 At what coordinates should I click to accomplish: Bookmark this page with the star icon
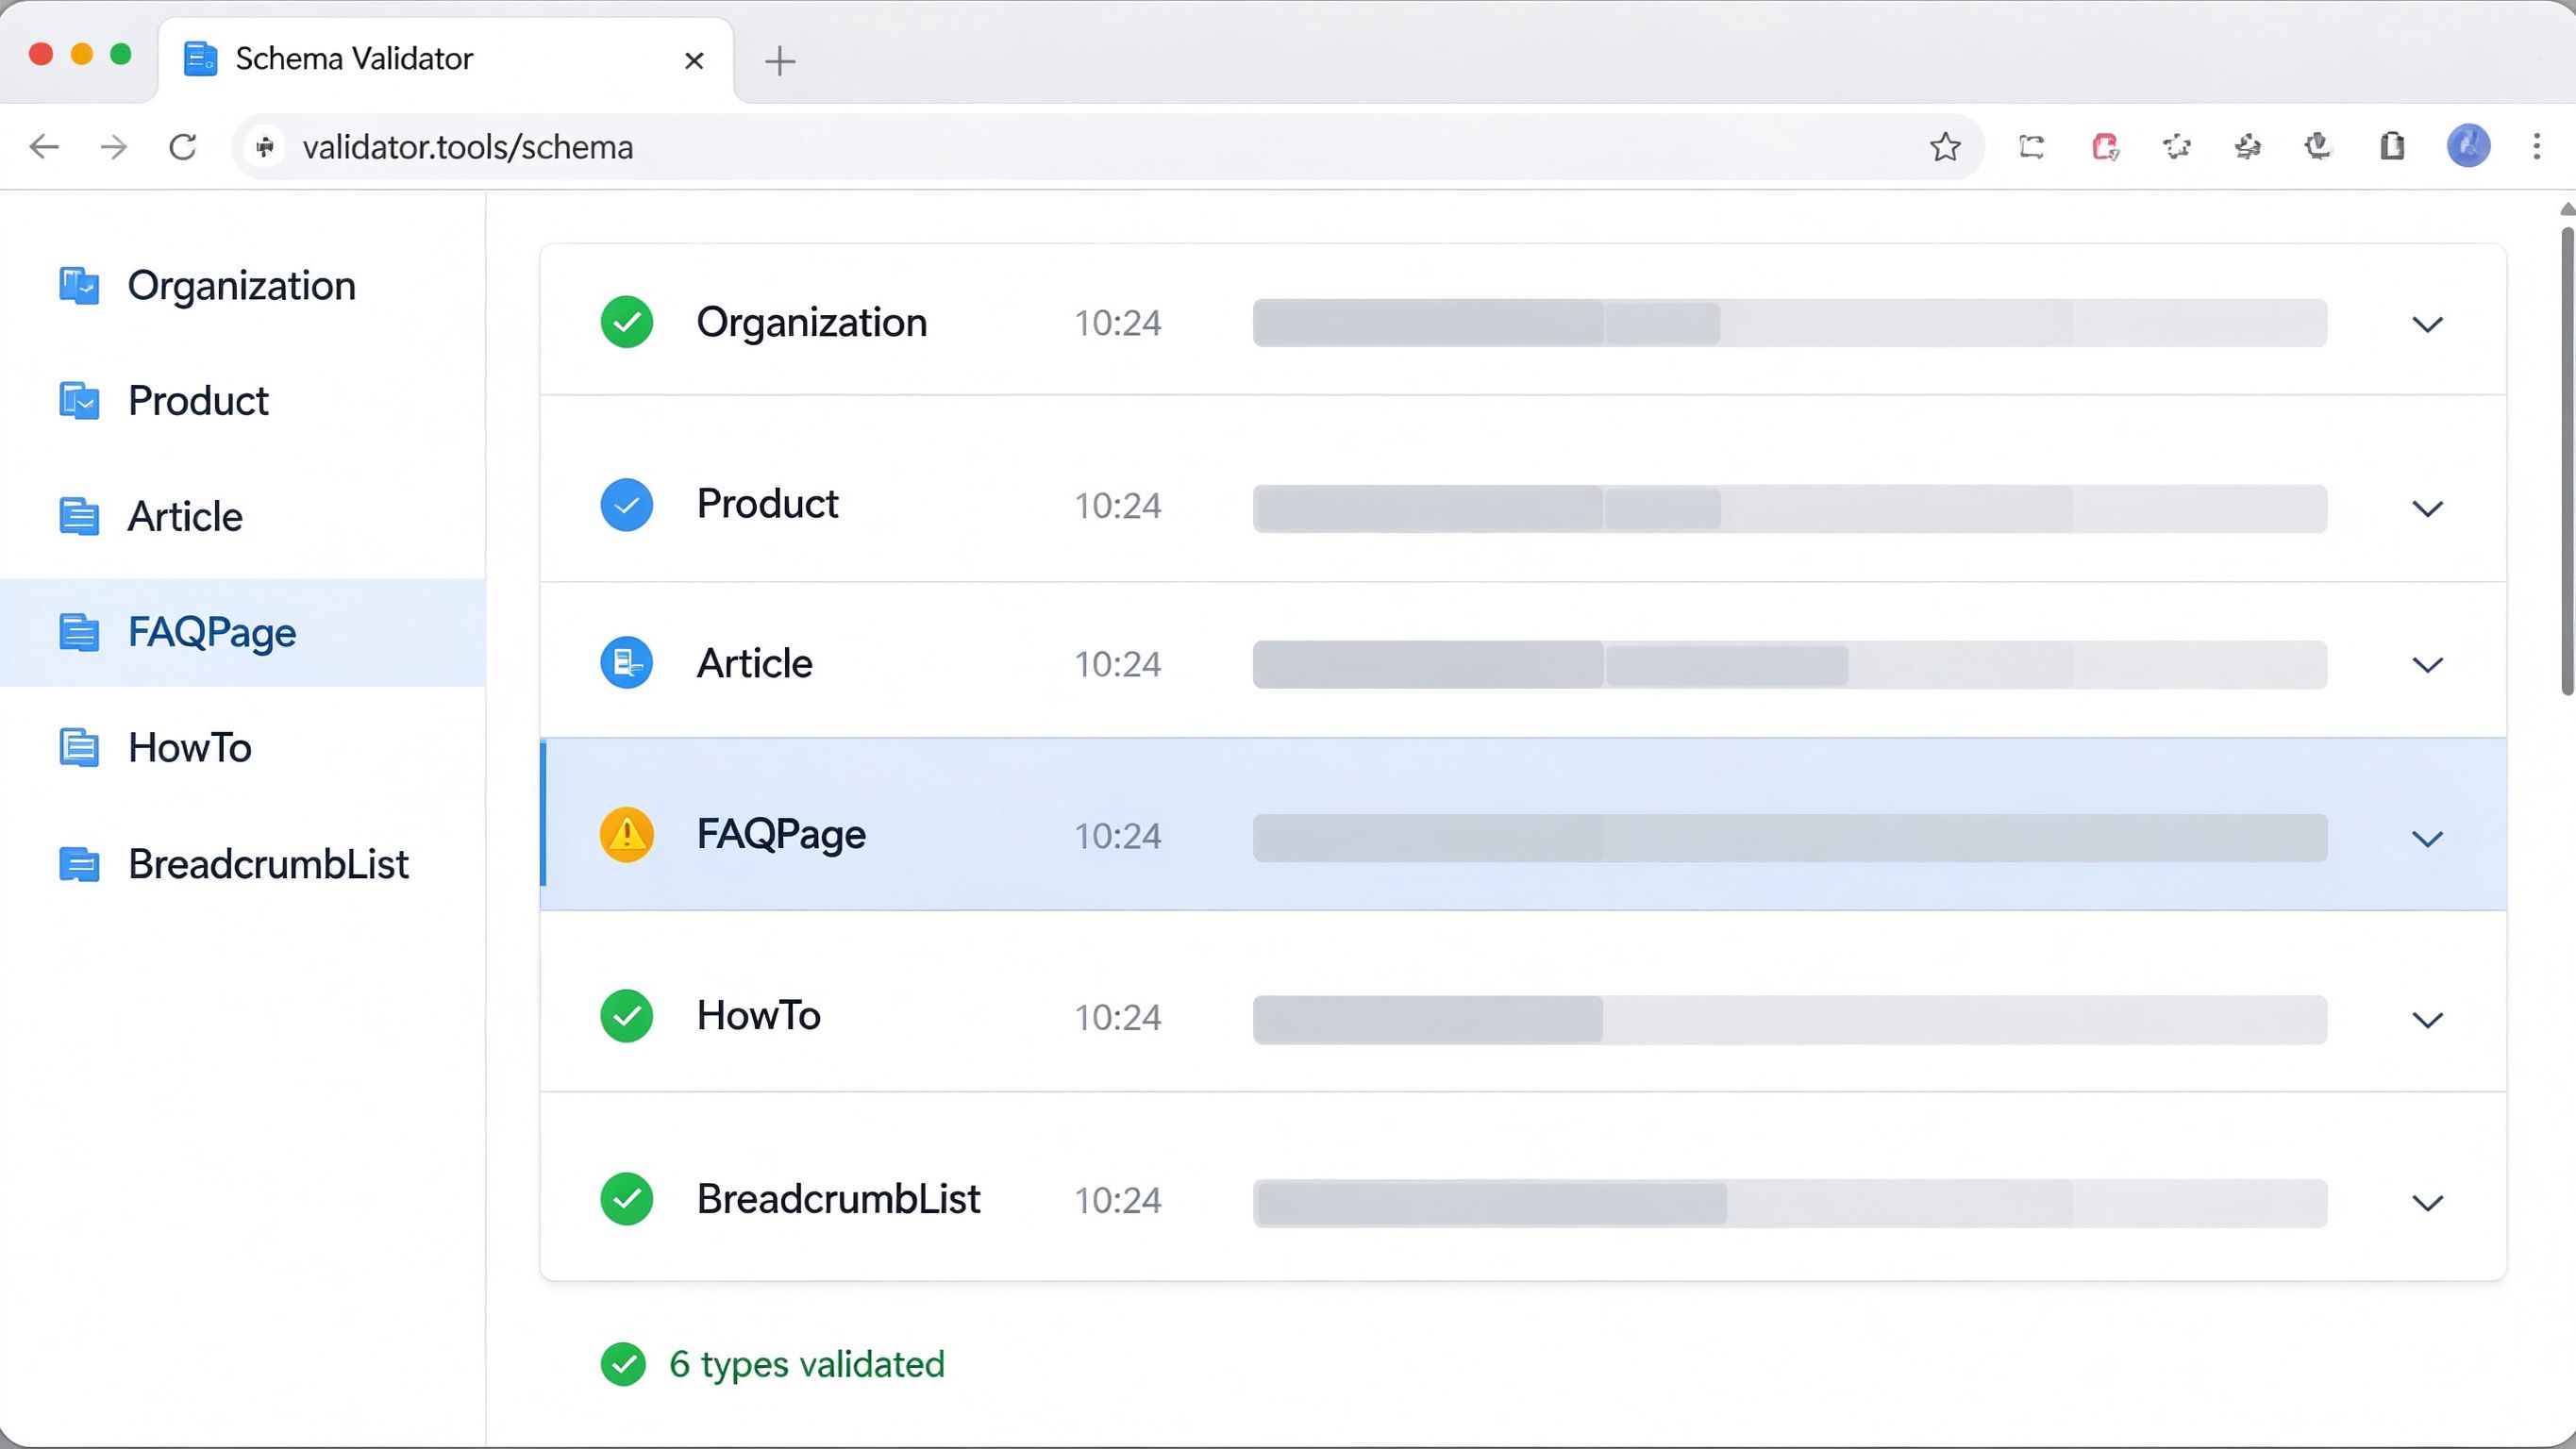point(1945,147)
